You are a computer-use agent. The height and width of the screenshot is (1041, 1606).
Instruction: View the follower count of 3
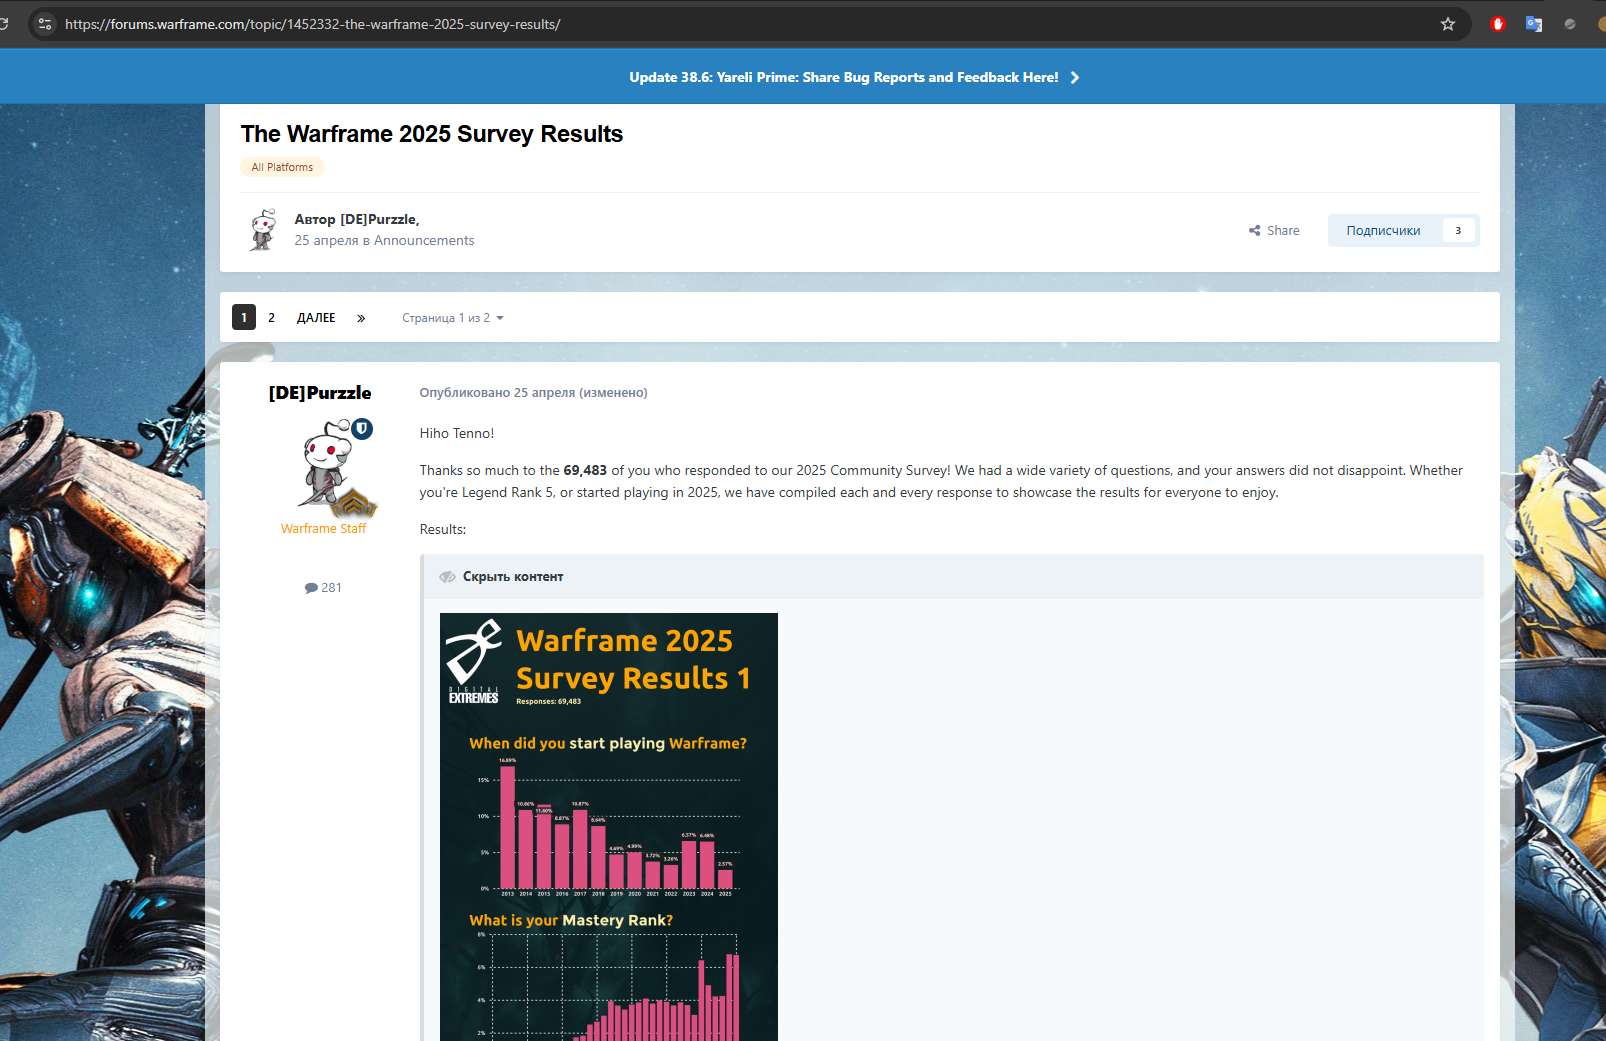pos(1458,230)
